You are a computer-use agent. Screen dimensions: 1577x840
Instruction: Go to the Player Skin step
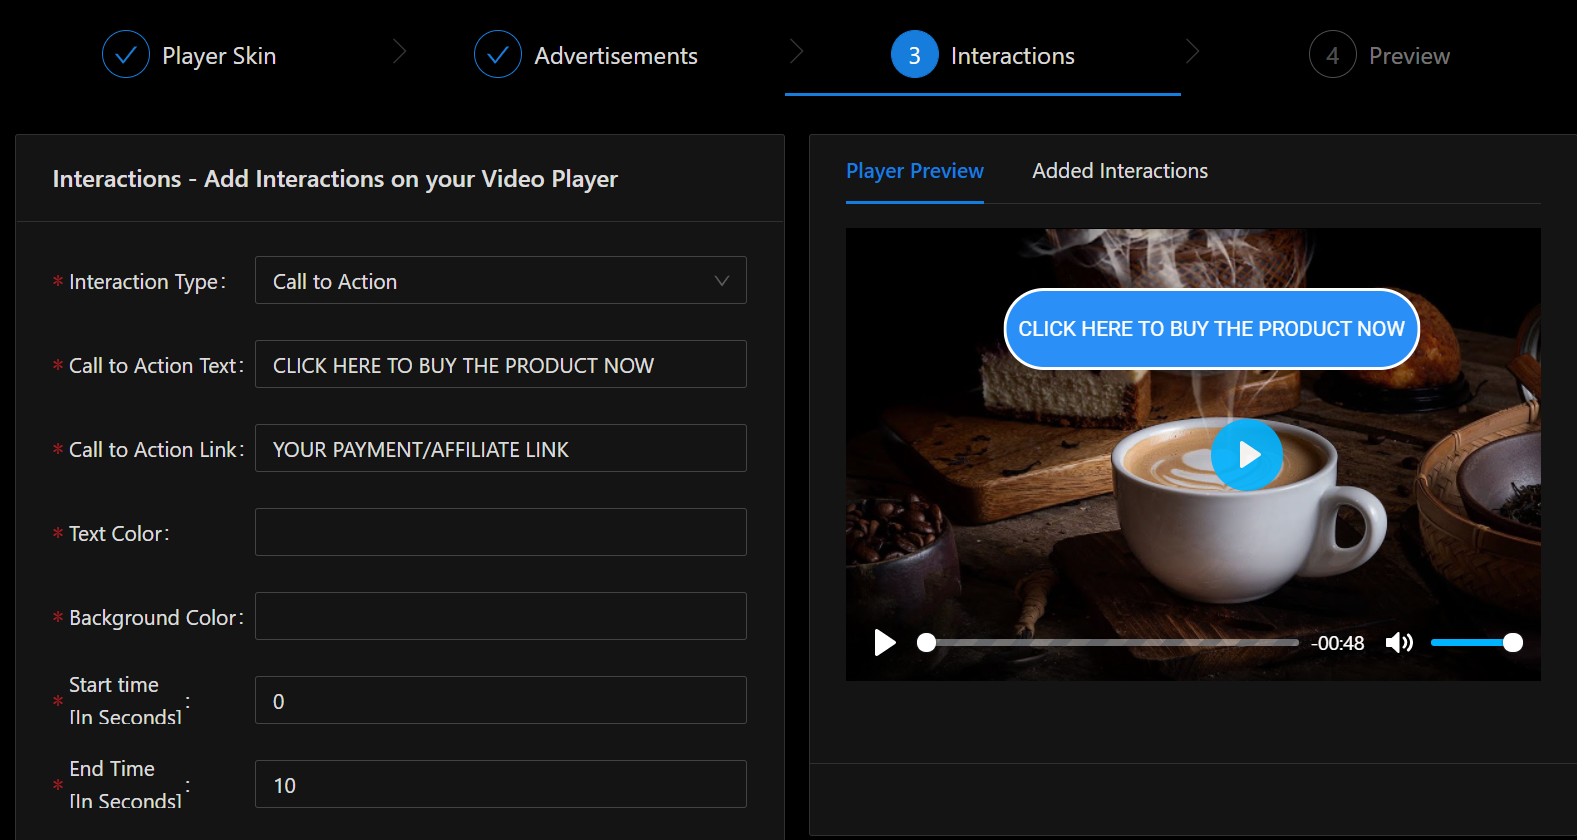[219, 56]
